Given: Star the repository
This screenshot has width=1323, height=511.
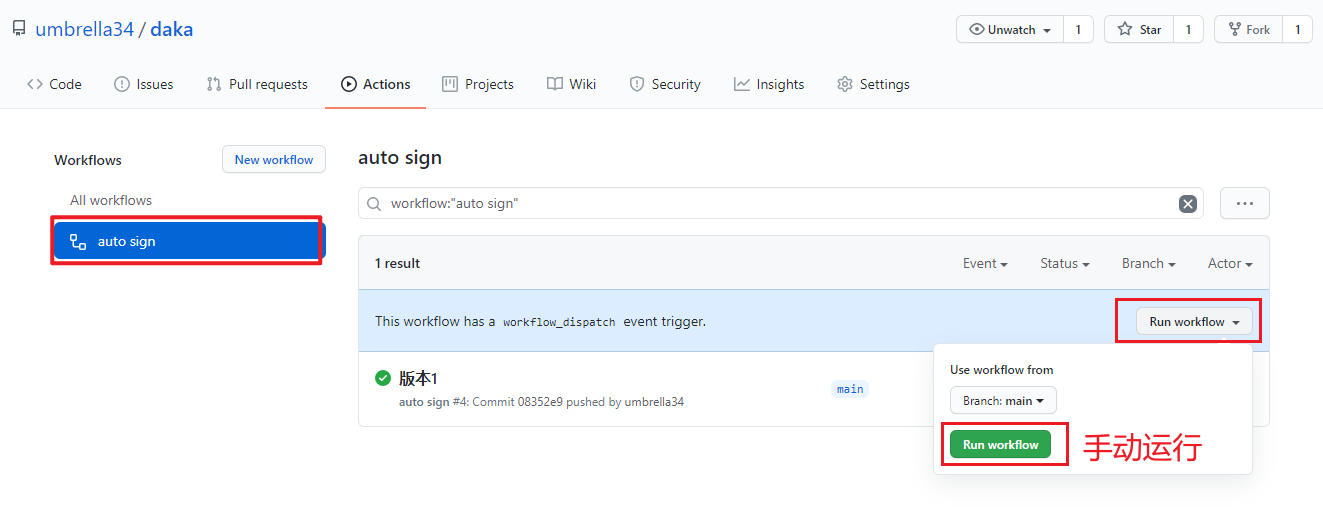Looking at the screenshot, I should tap(1139, 30).
